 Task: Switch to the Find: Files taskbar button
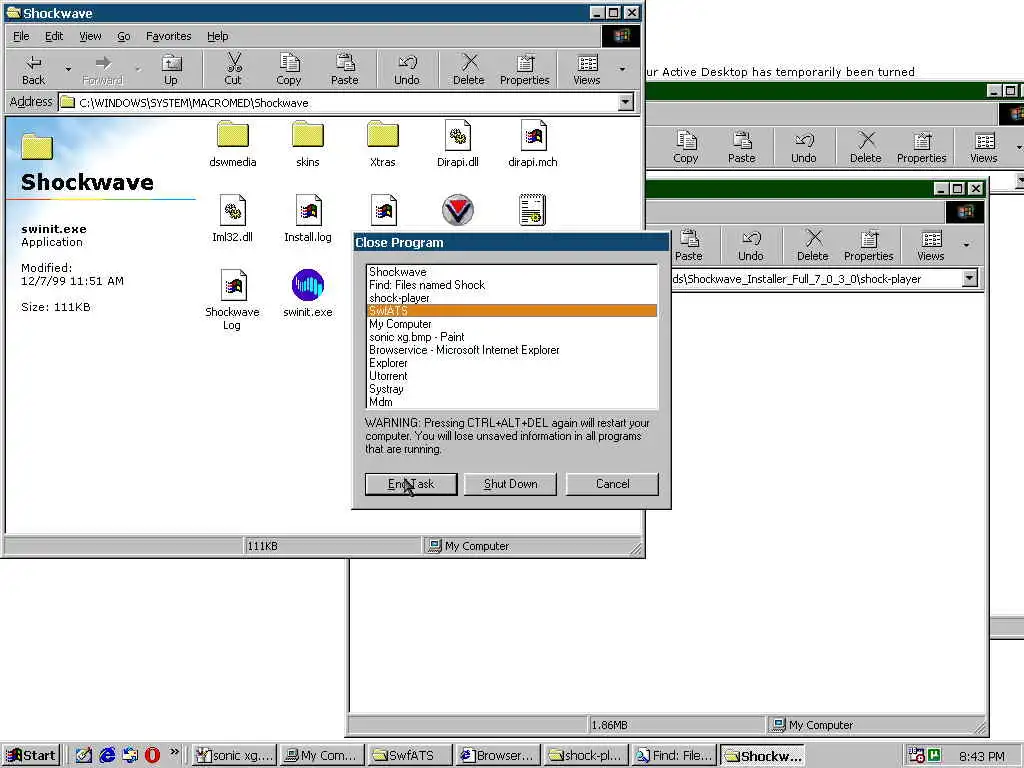pyautogui.click(x=675, y=756)
